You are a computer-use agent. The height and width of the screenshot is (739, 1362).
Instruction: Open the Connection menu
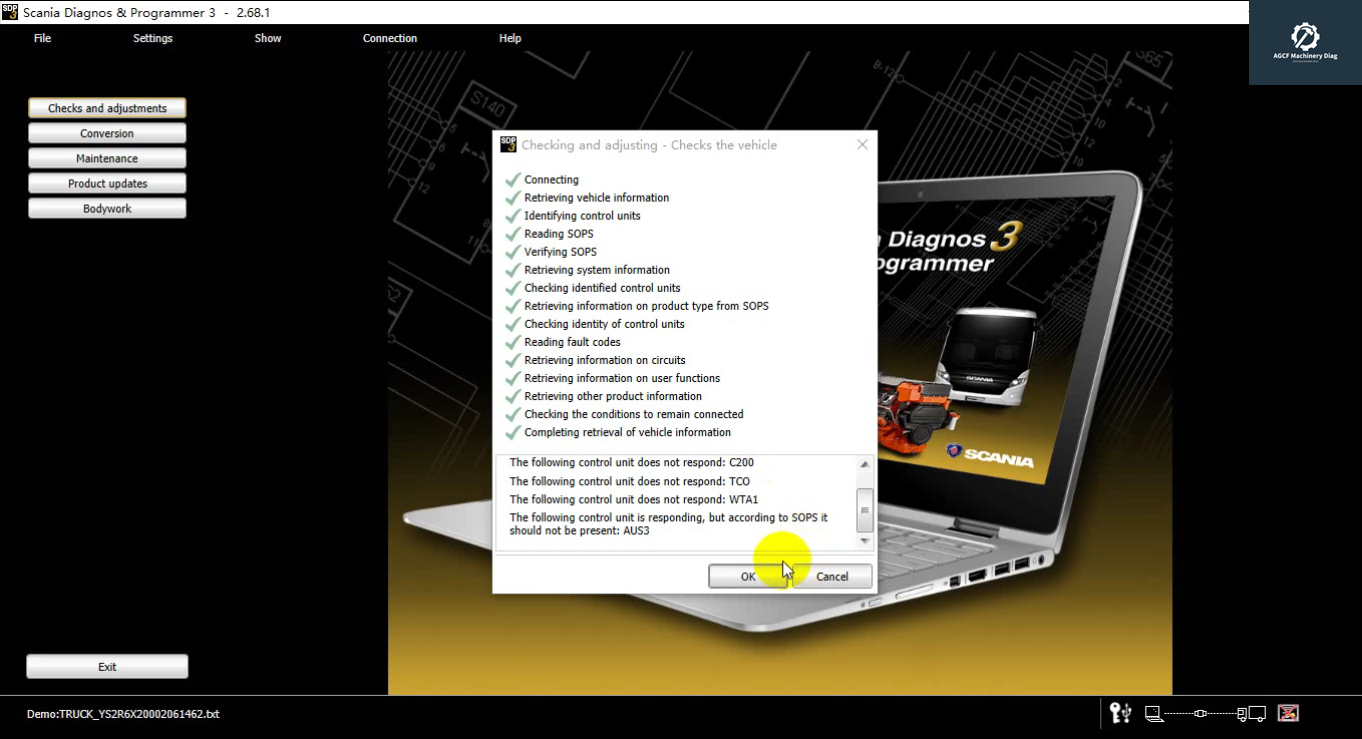click(x=389, y=38)
